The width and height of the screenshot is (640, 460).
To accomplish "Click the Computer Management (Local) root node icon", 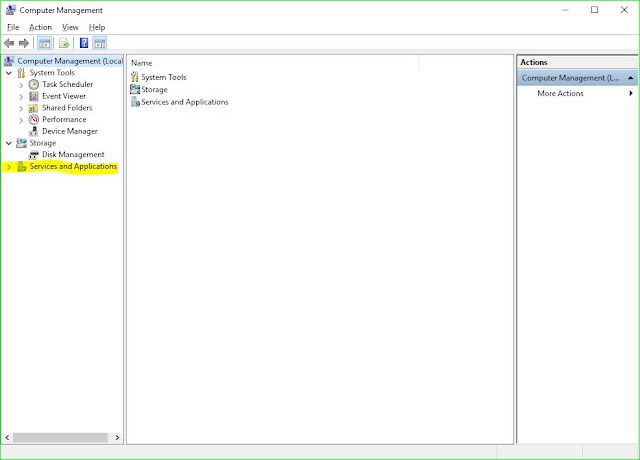I will click(9, 61).
